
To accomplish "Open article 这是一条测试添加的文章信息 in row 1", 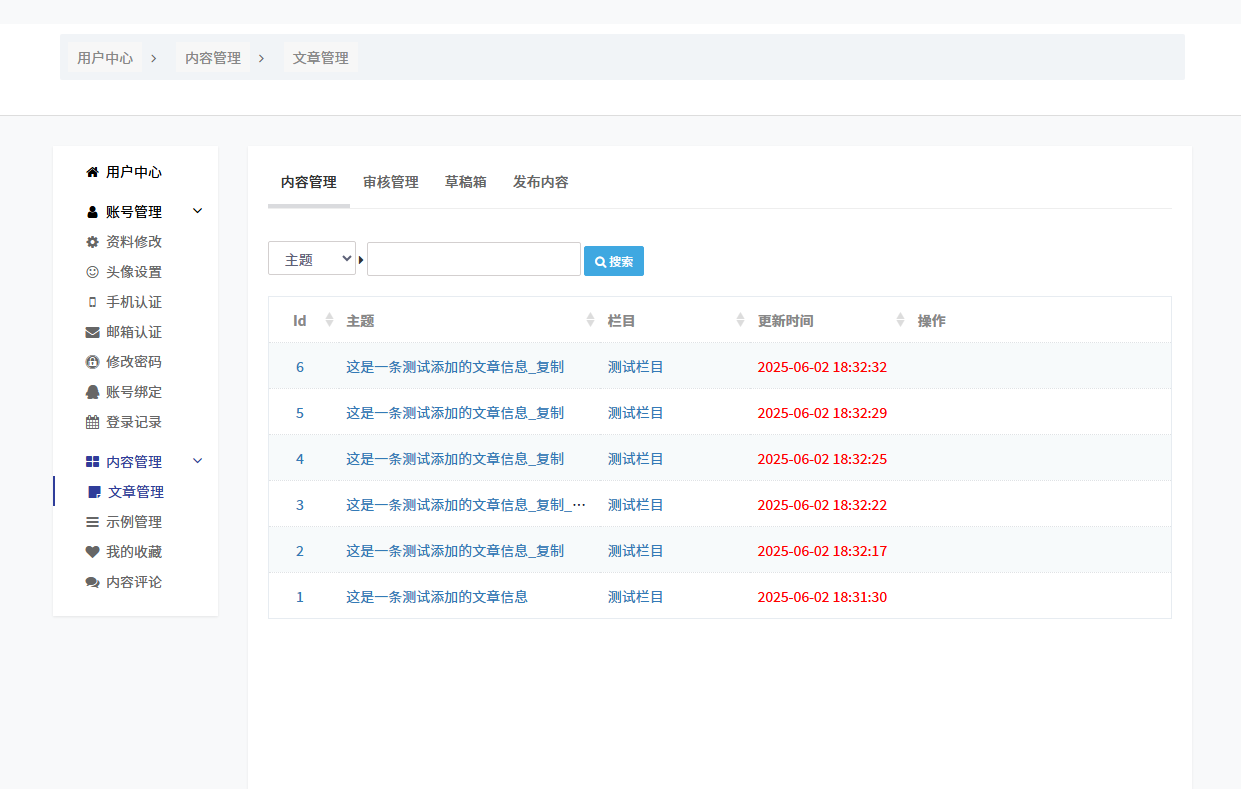I will pos(437,597).
